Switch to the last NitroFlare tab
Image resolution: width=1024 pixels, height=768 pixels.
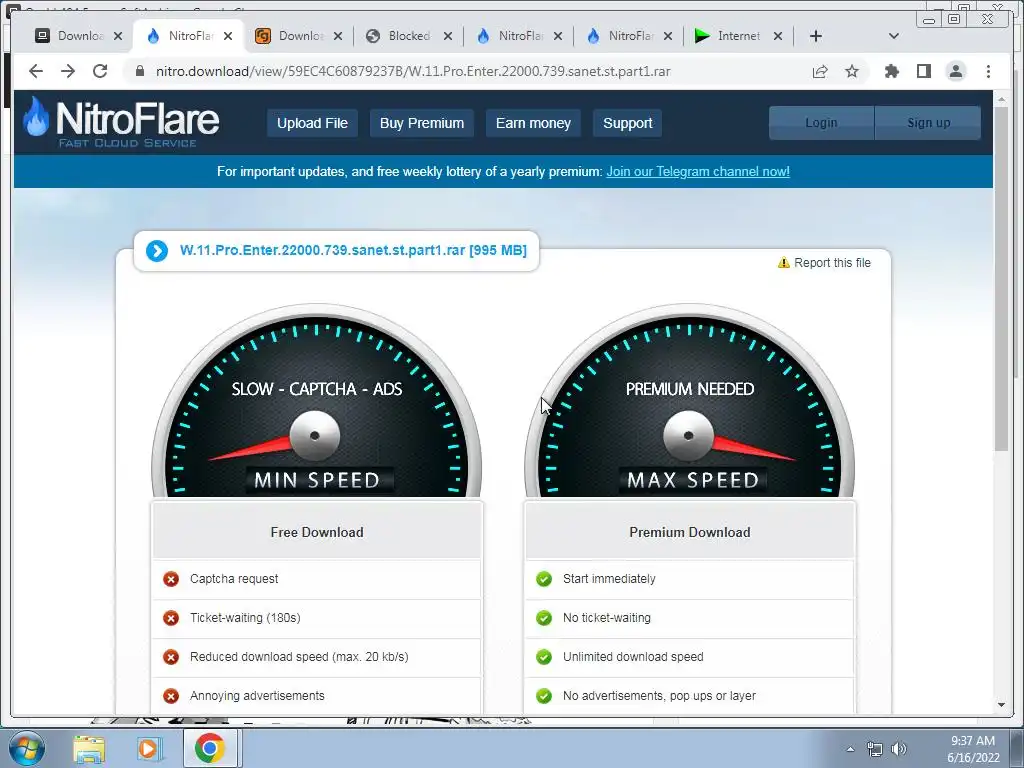628,36
